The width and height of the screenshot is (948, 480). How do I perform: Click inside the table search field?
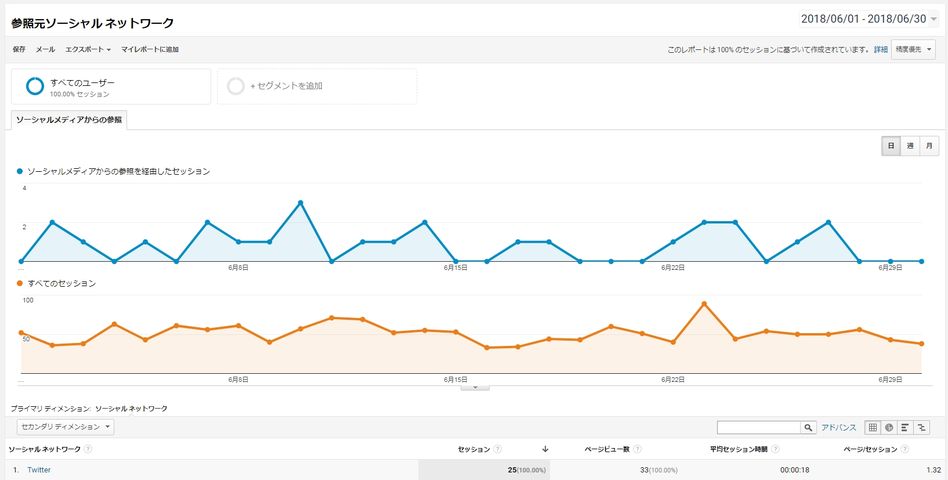pos(758,427)
